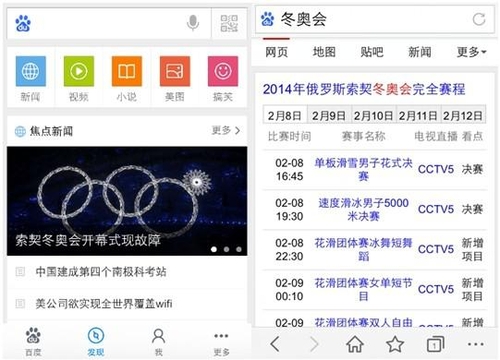Click time cell 02-08 16:45
The height and width of the screenshot is (360, 500).
pos(290,169)
